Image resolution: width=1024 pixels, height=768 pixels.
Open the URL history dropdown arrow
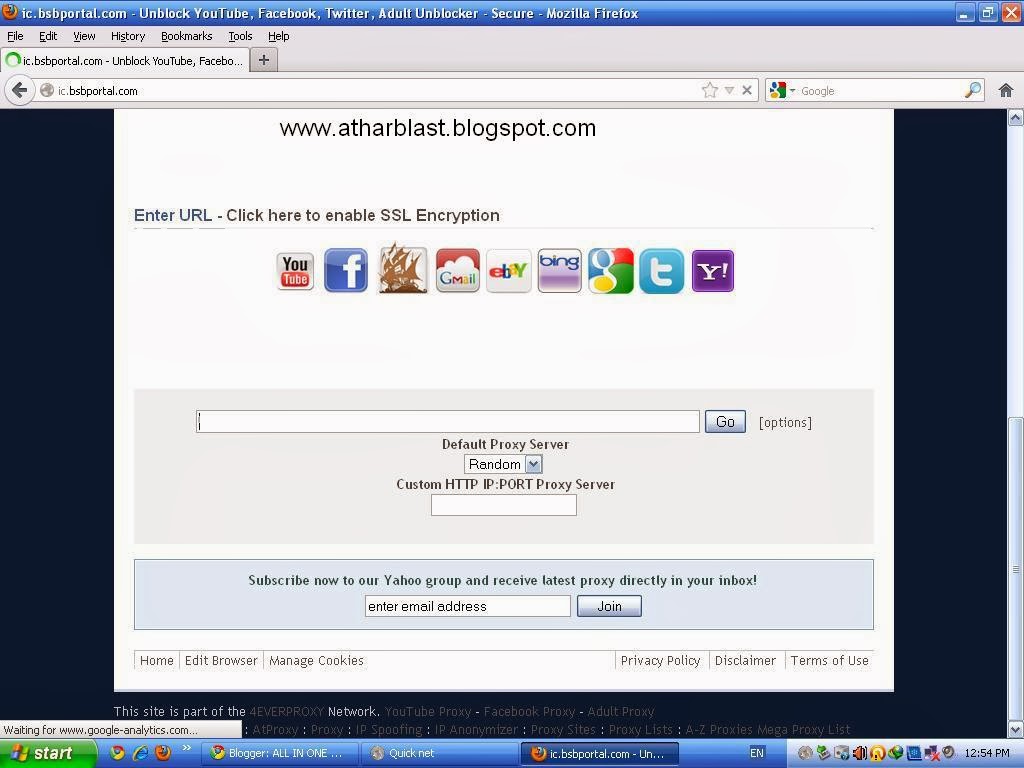729,90
